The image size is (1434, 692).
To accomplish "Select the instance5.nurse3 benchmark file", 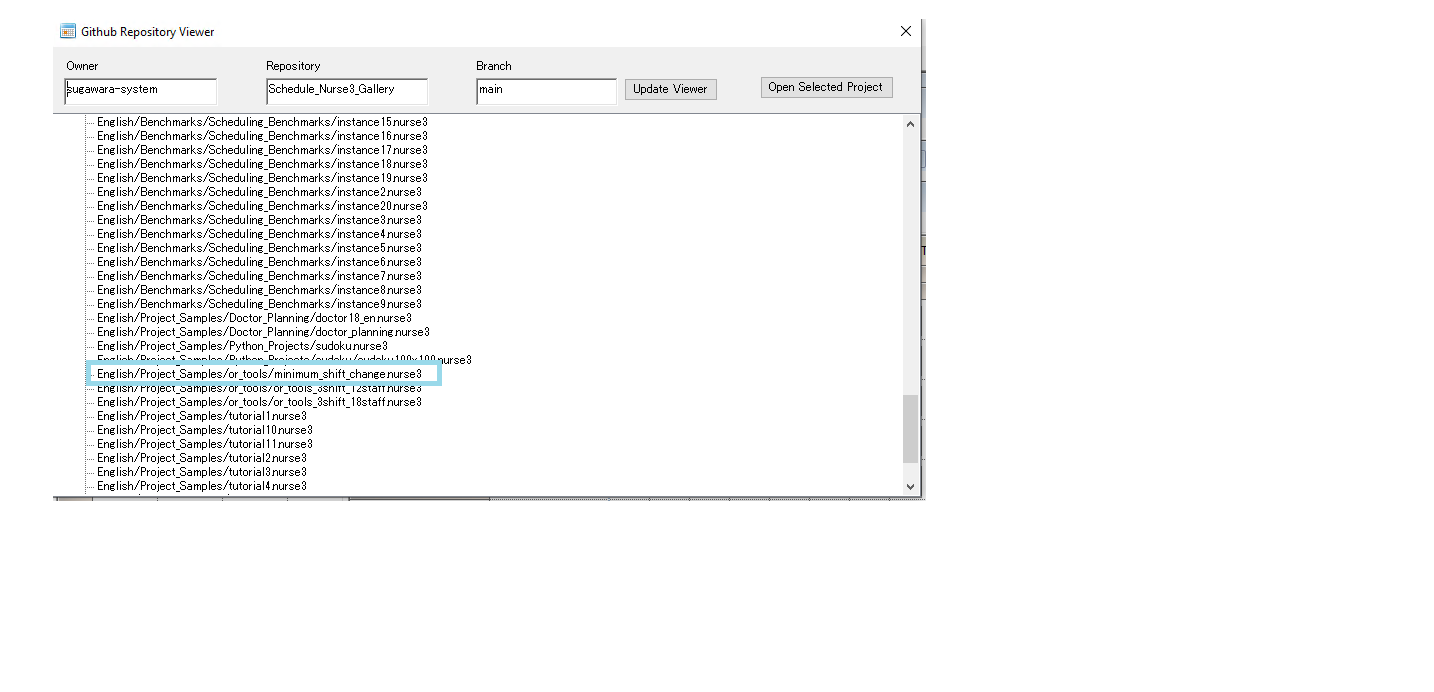I will [x=259, y=248].
